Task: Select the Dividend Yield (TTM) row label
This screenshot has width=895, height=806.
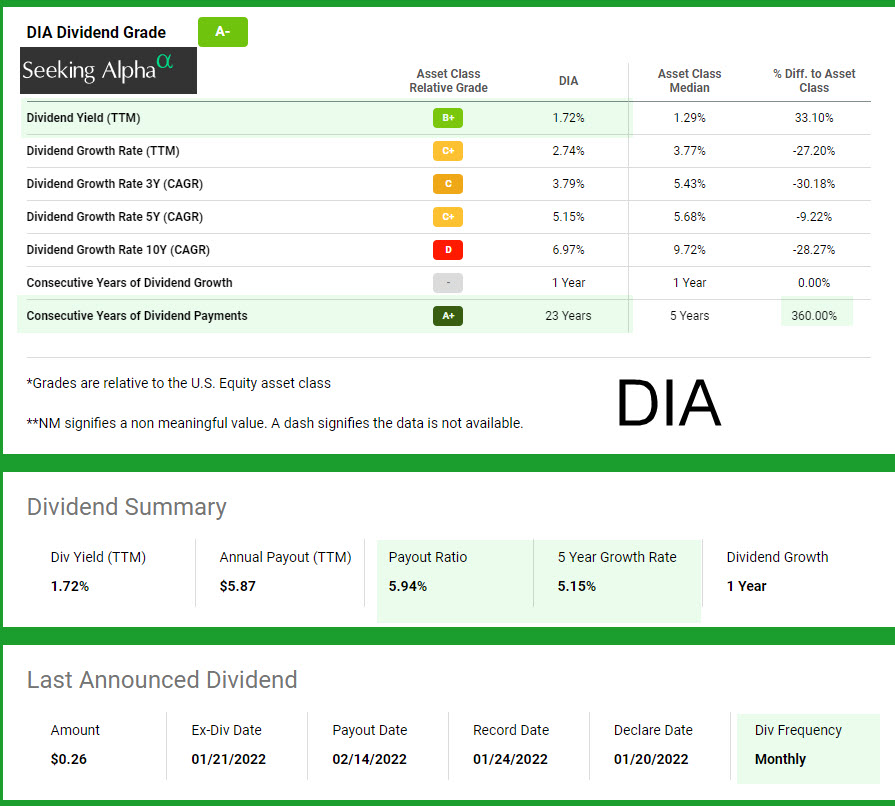Action: coord(83,118)
